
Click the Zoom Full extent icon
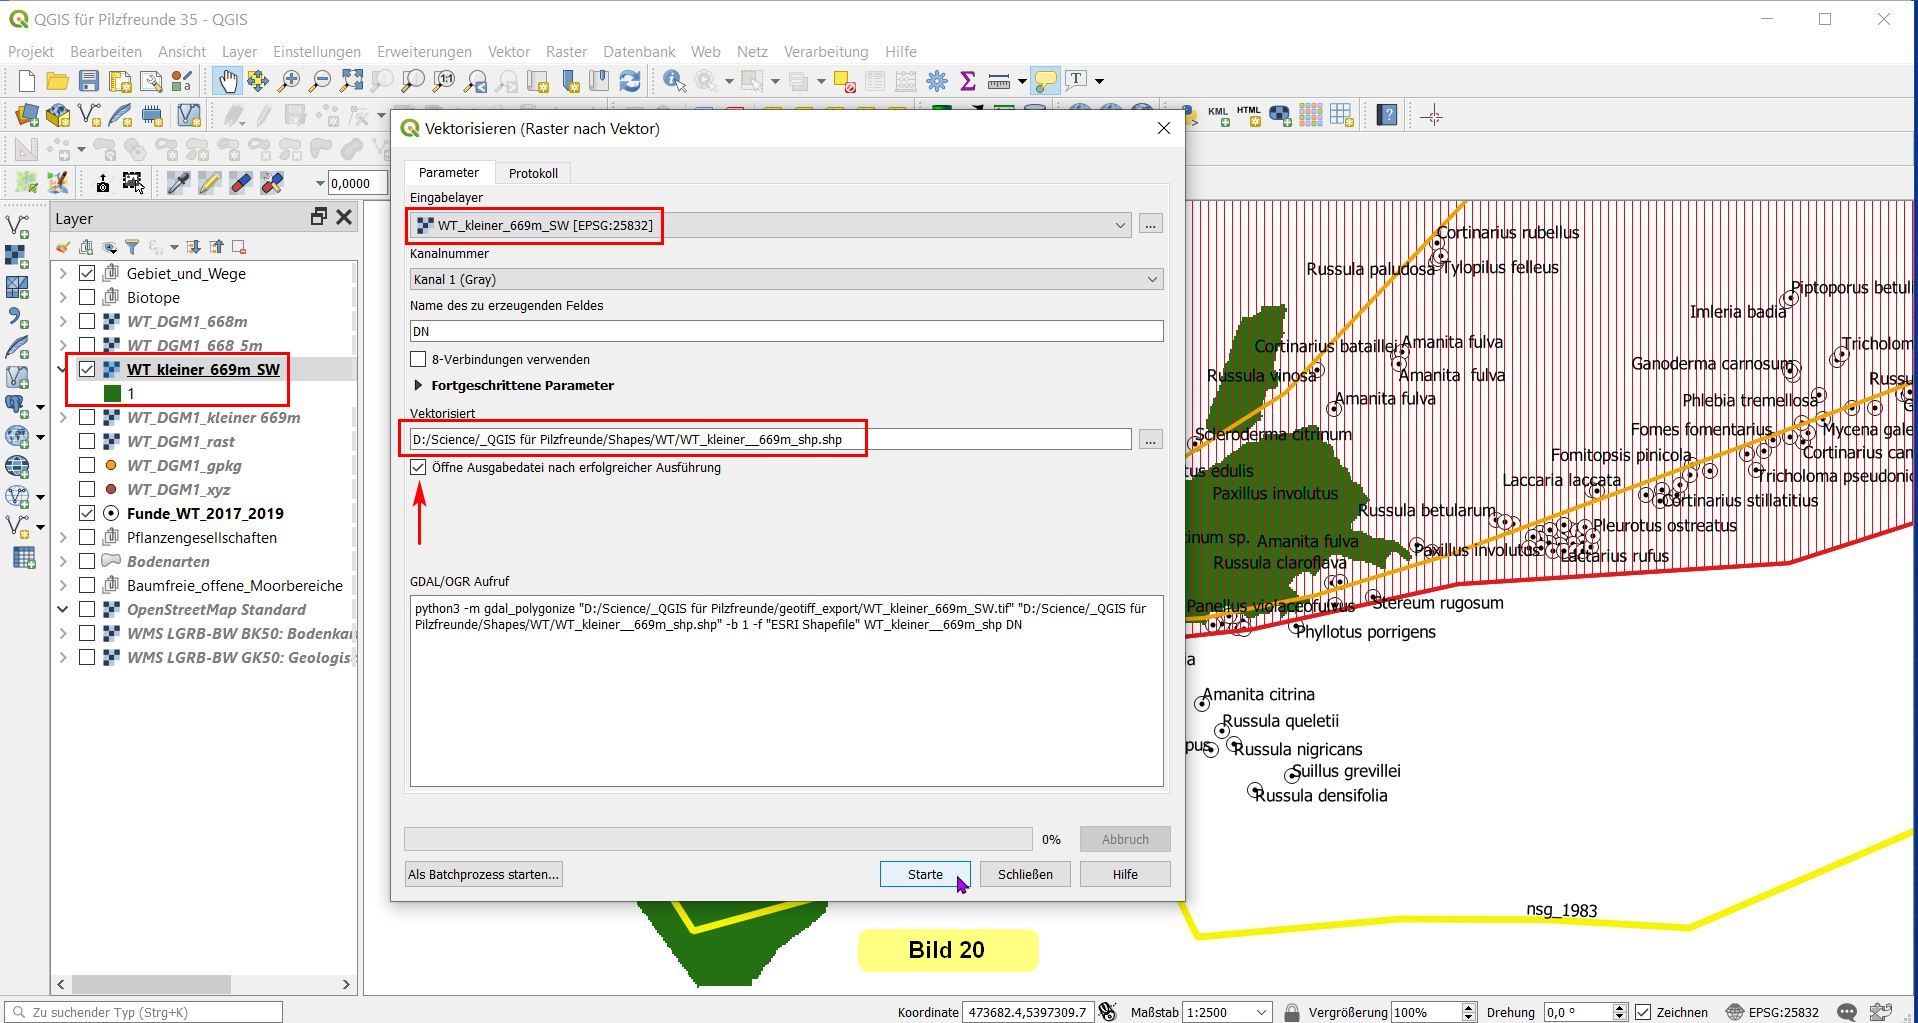coord(351,81)
